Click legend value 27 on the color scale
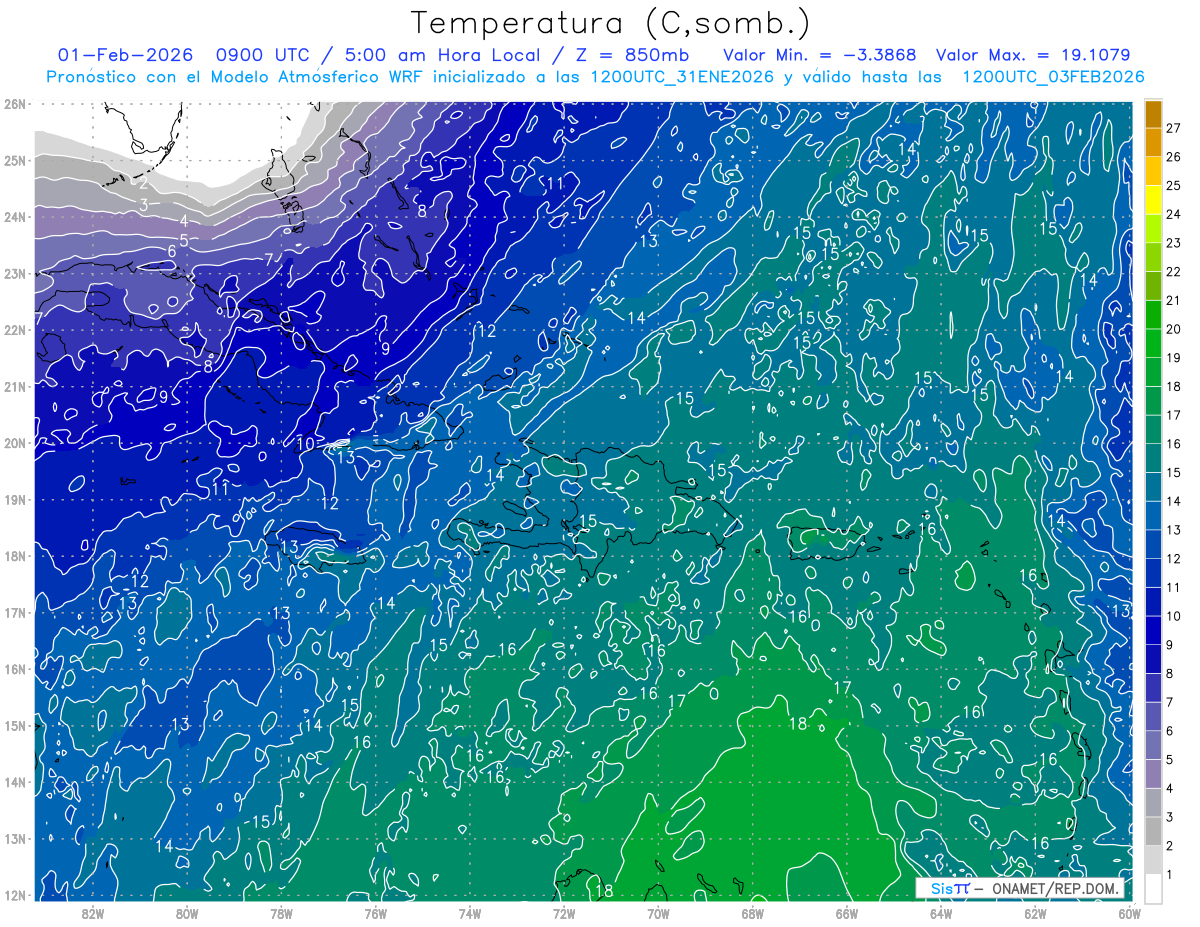This screenshot has width=1200, height=927. pyautogui.click(x=1174, y=128)
